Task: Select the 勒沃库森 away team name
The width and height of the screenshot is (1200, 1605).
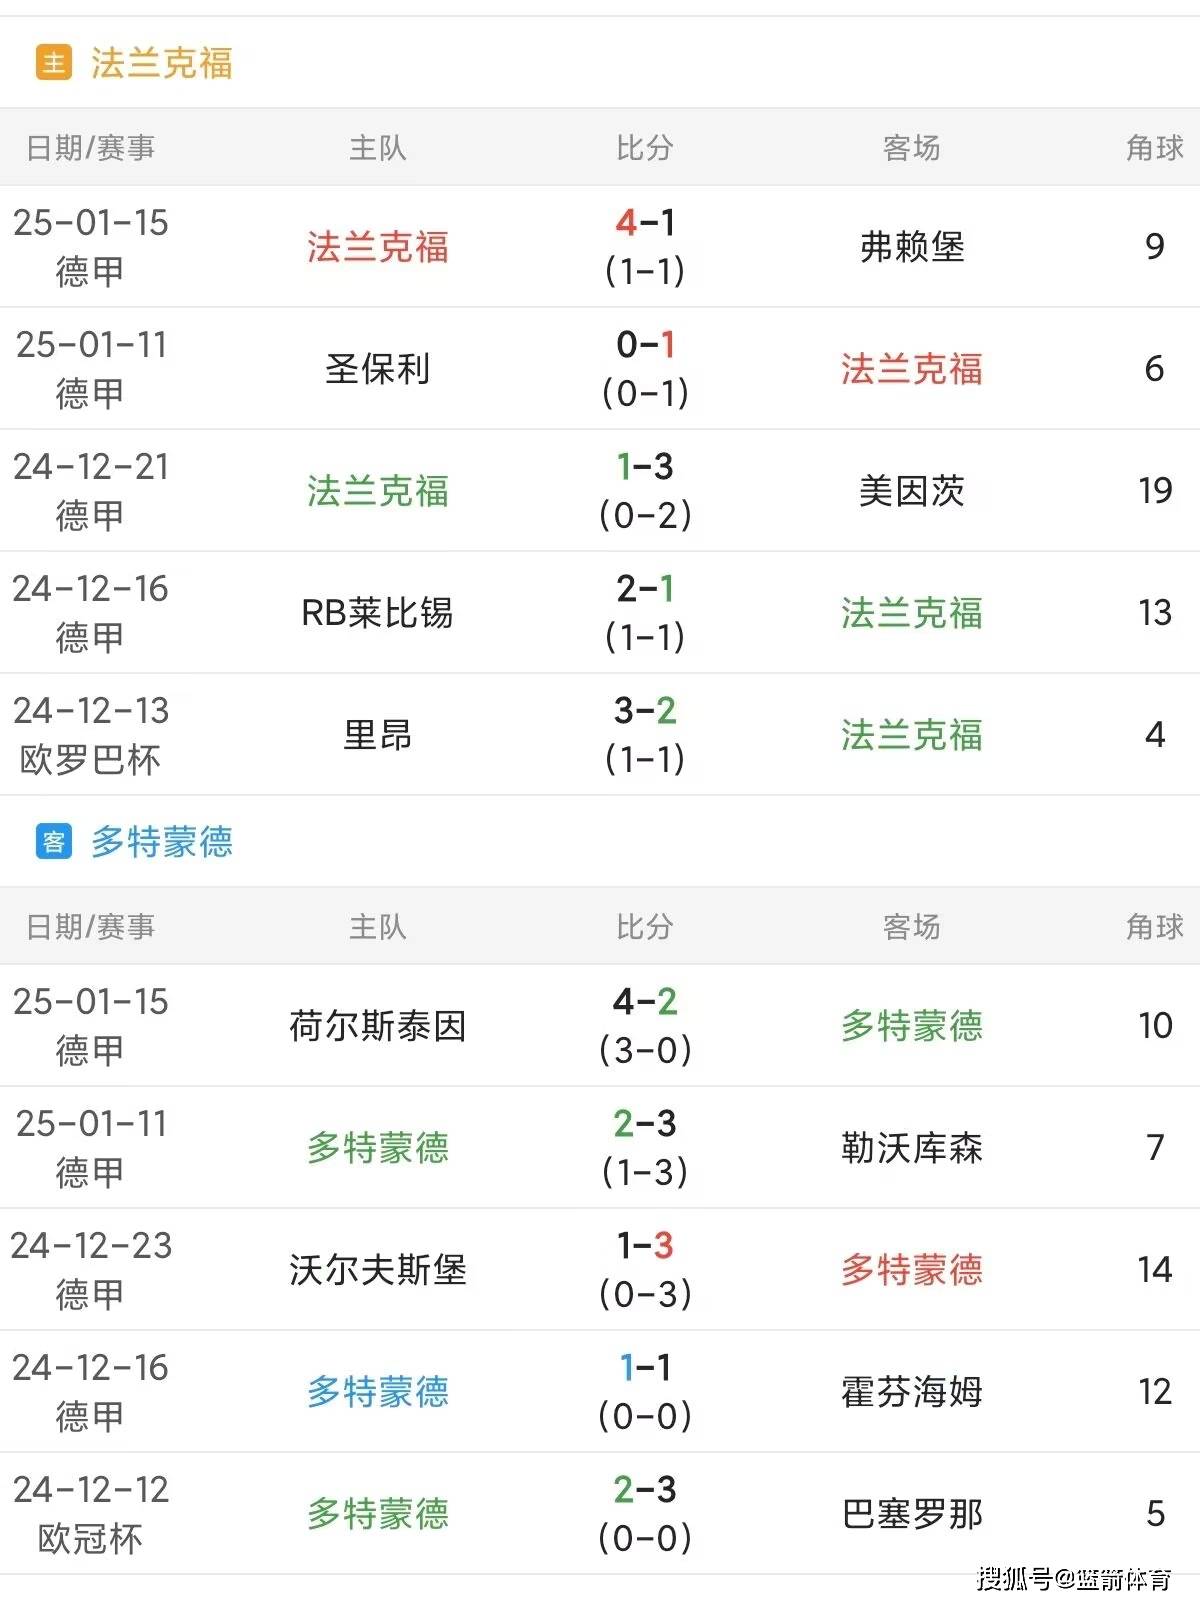Action: point(911,1147)
